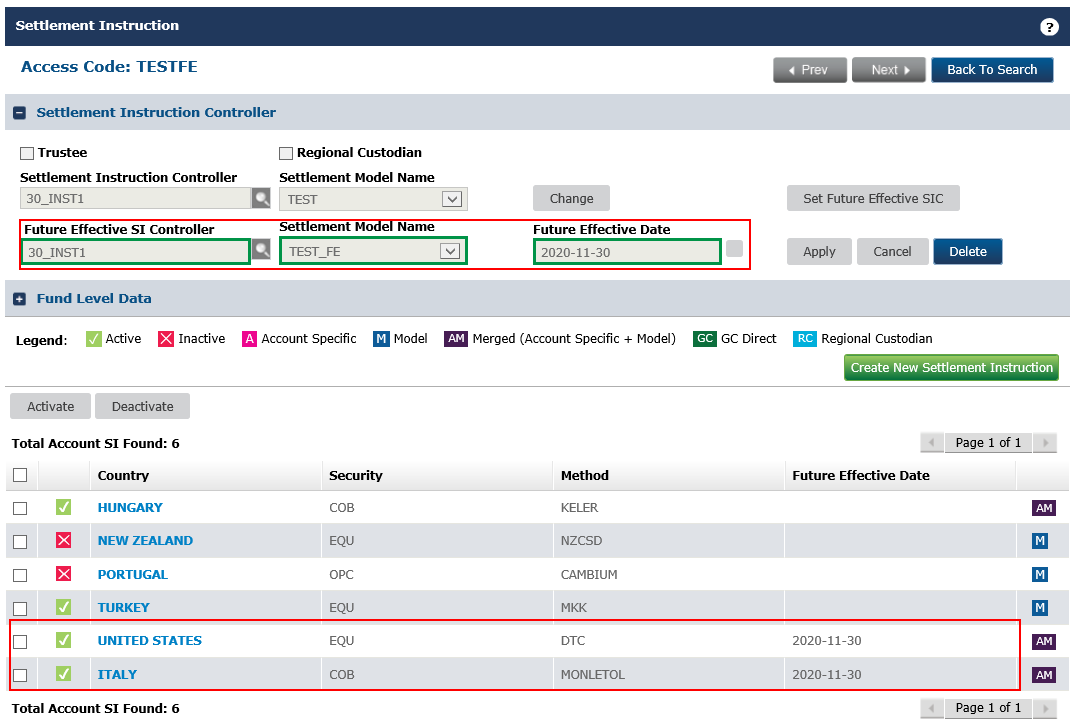
Task: Click the Apply button
Action: [x=819, y=251]
